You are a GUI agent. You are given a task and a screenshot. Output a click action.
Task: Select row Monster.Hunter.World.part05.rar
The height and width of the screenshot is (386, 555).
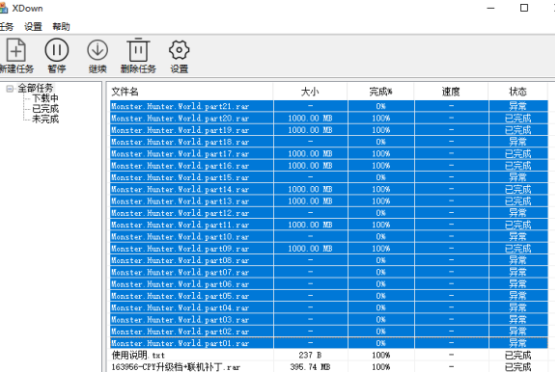point(329,296)
